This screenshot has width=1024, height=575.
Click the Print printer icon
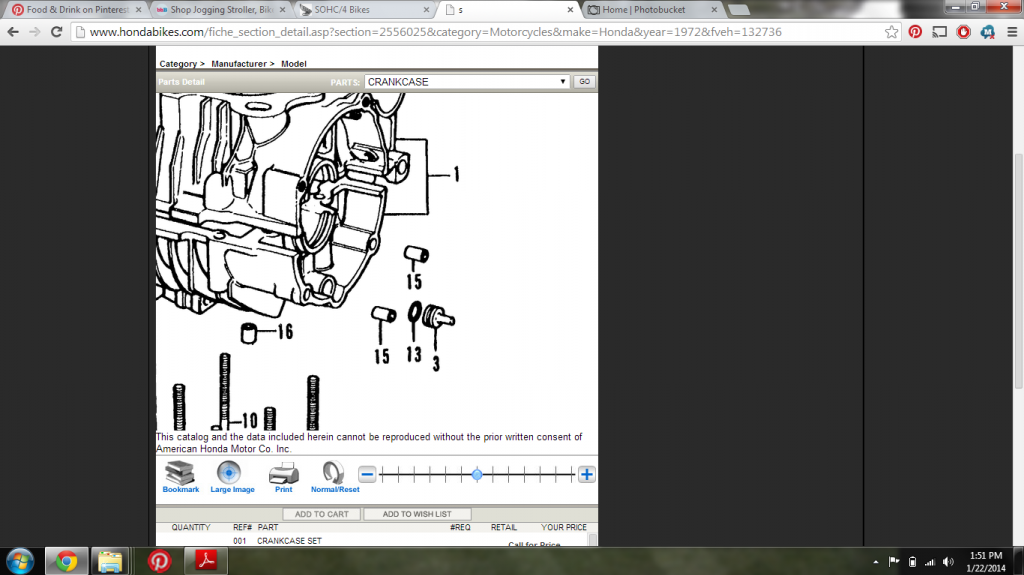click(x=283, y=472)
